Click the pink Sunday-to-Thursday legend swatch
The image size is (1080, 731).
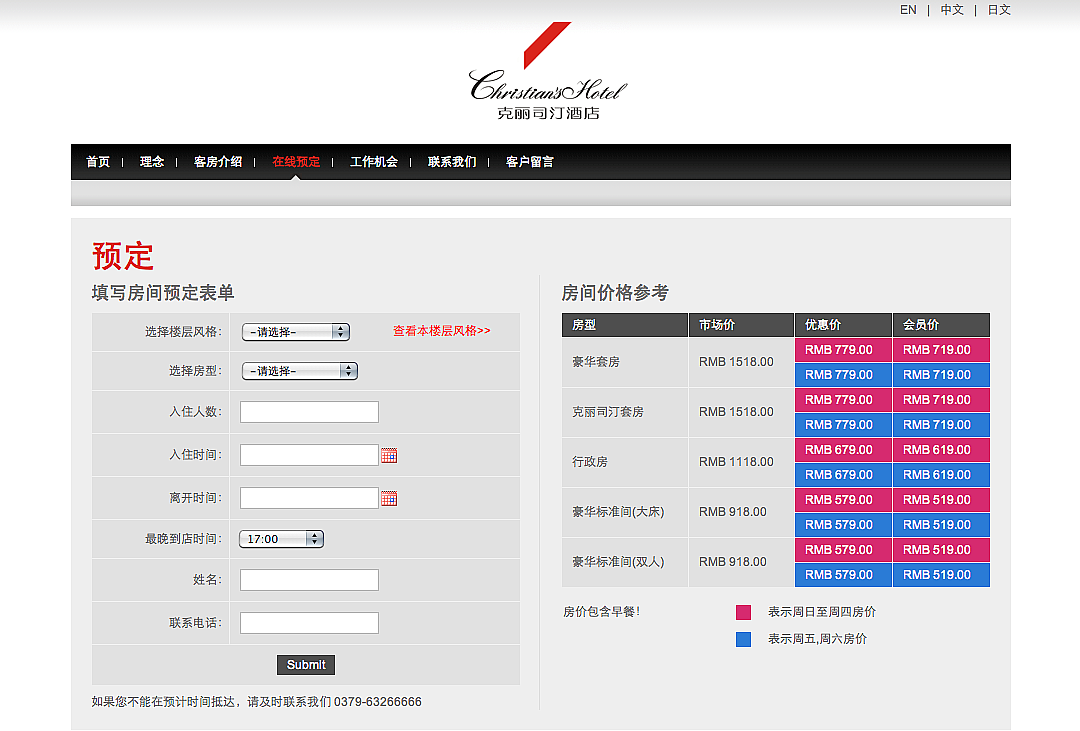pos(743,613)
